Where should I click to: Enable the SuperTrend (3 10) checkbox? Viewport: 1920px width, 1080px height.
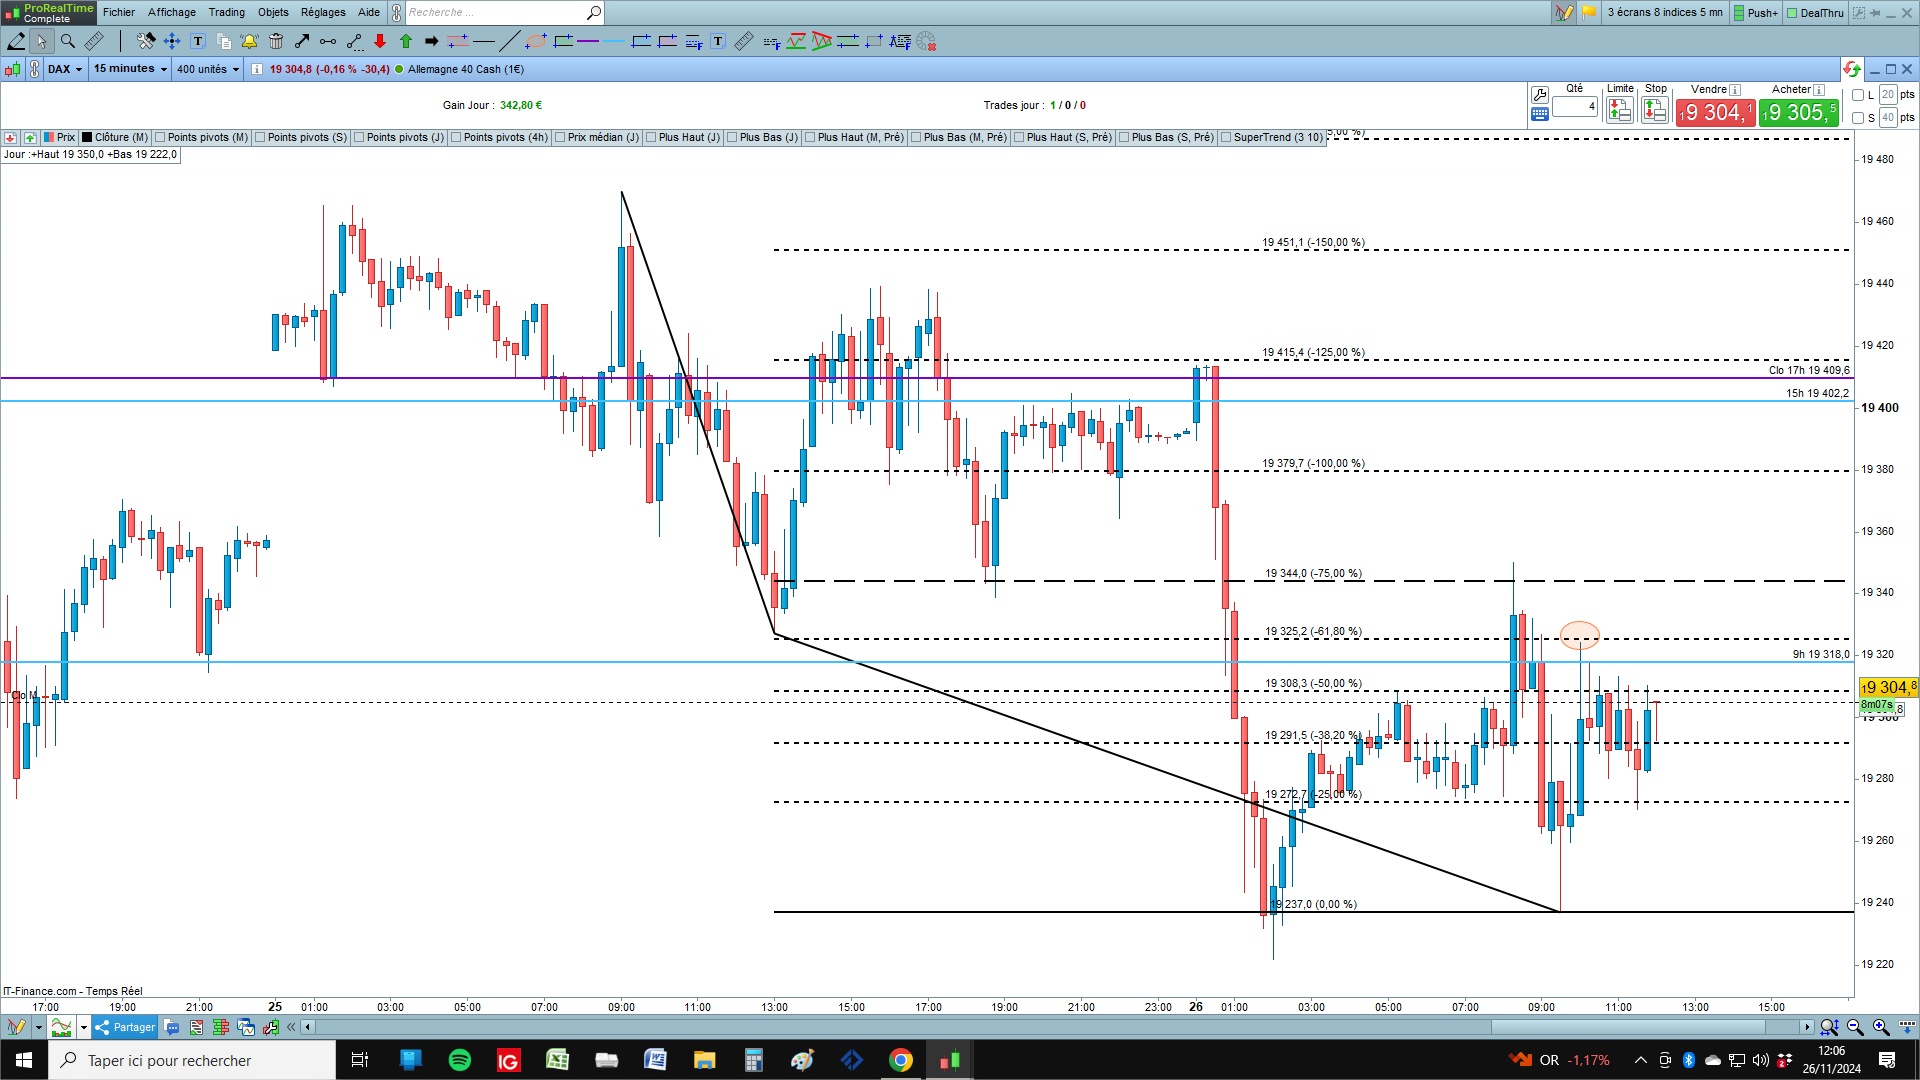[1226, 138]
